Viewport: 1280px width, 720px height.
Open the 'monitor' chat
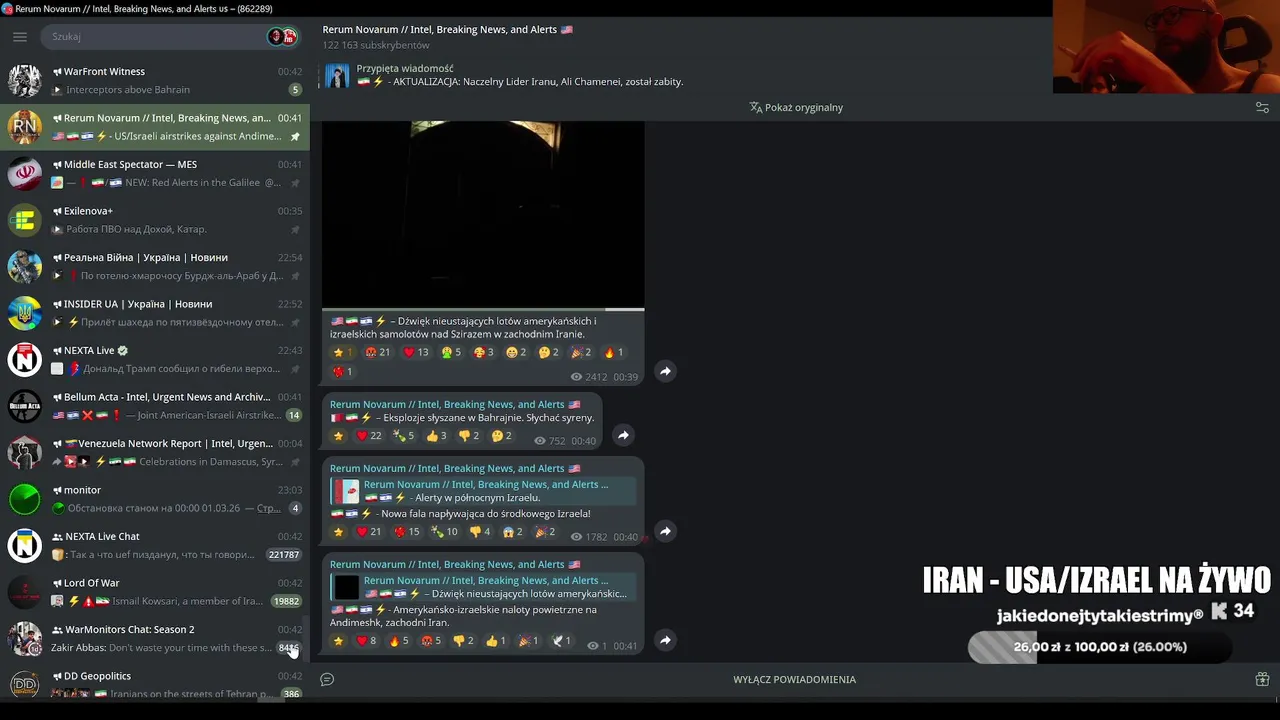pyautogui.click(x=155, y=499)
